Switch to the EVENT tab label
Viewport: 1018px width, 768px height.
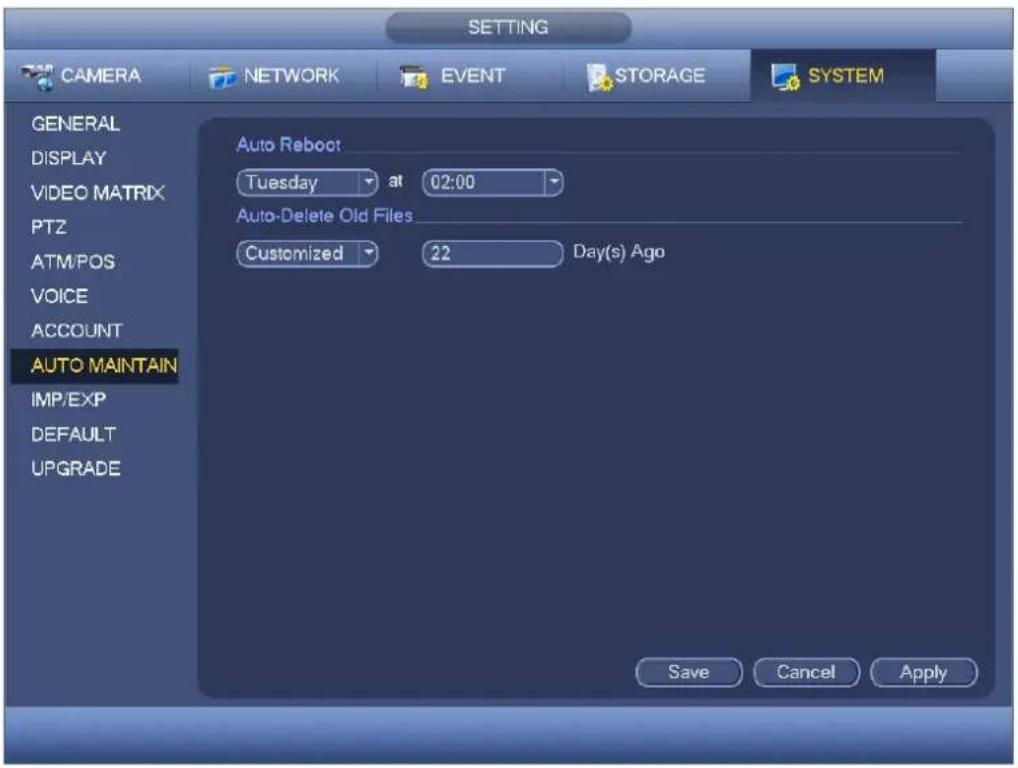pyautogui.click(x=473, y=75)
